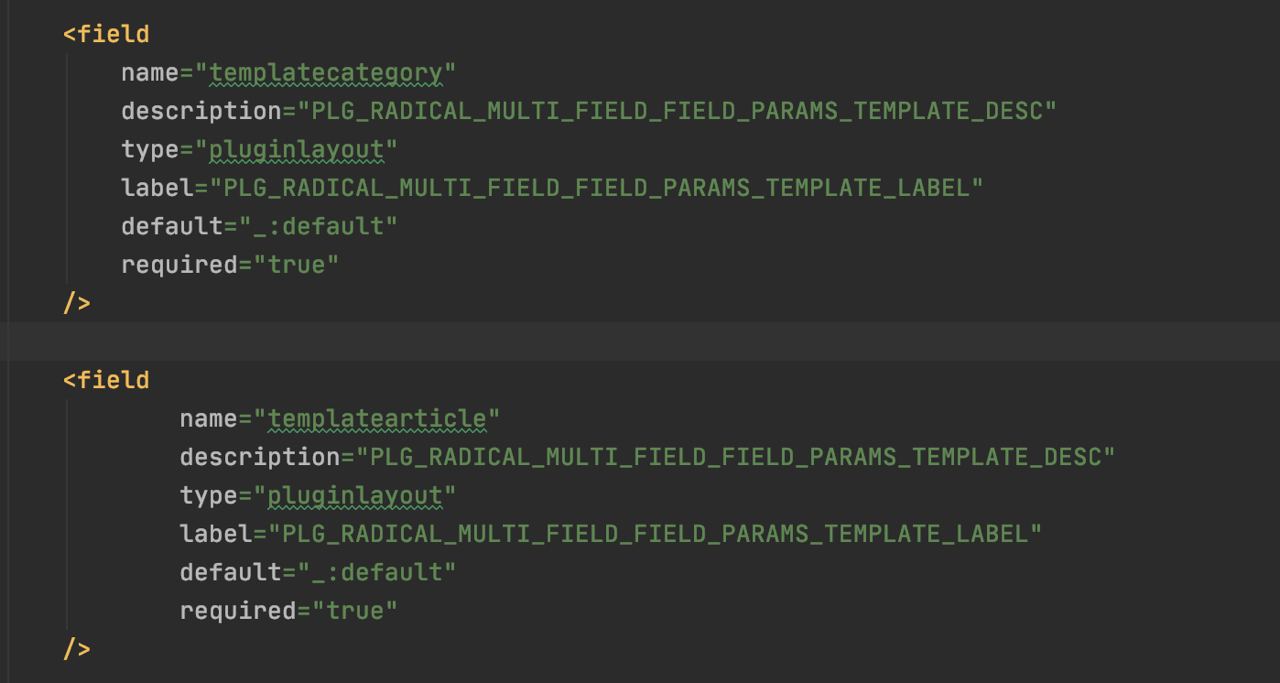The width and height of the screenshot is (1280, 683).
Task: Click the "pluginlayout" type value in the second field
Action: [x=354, y=496]
